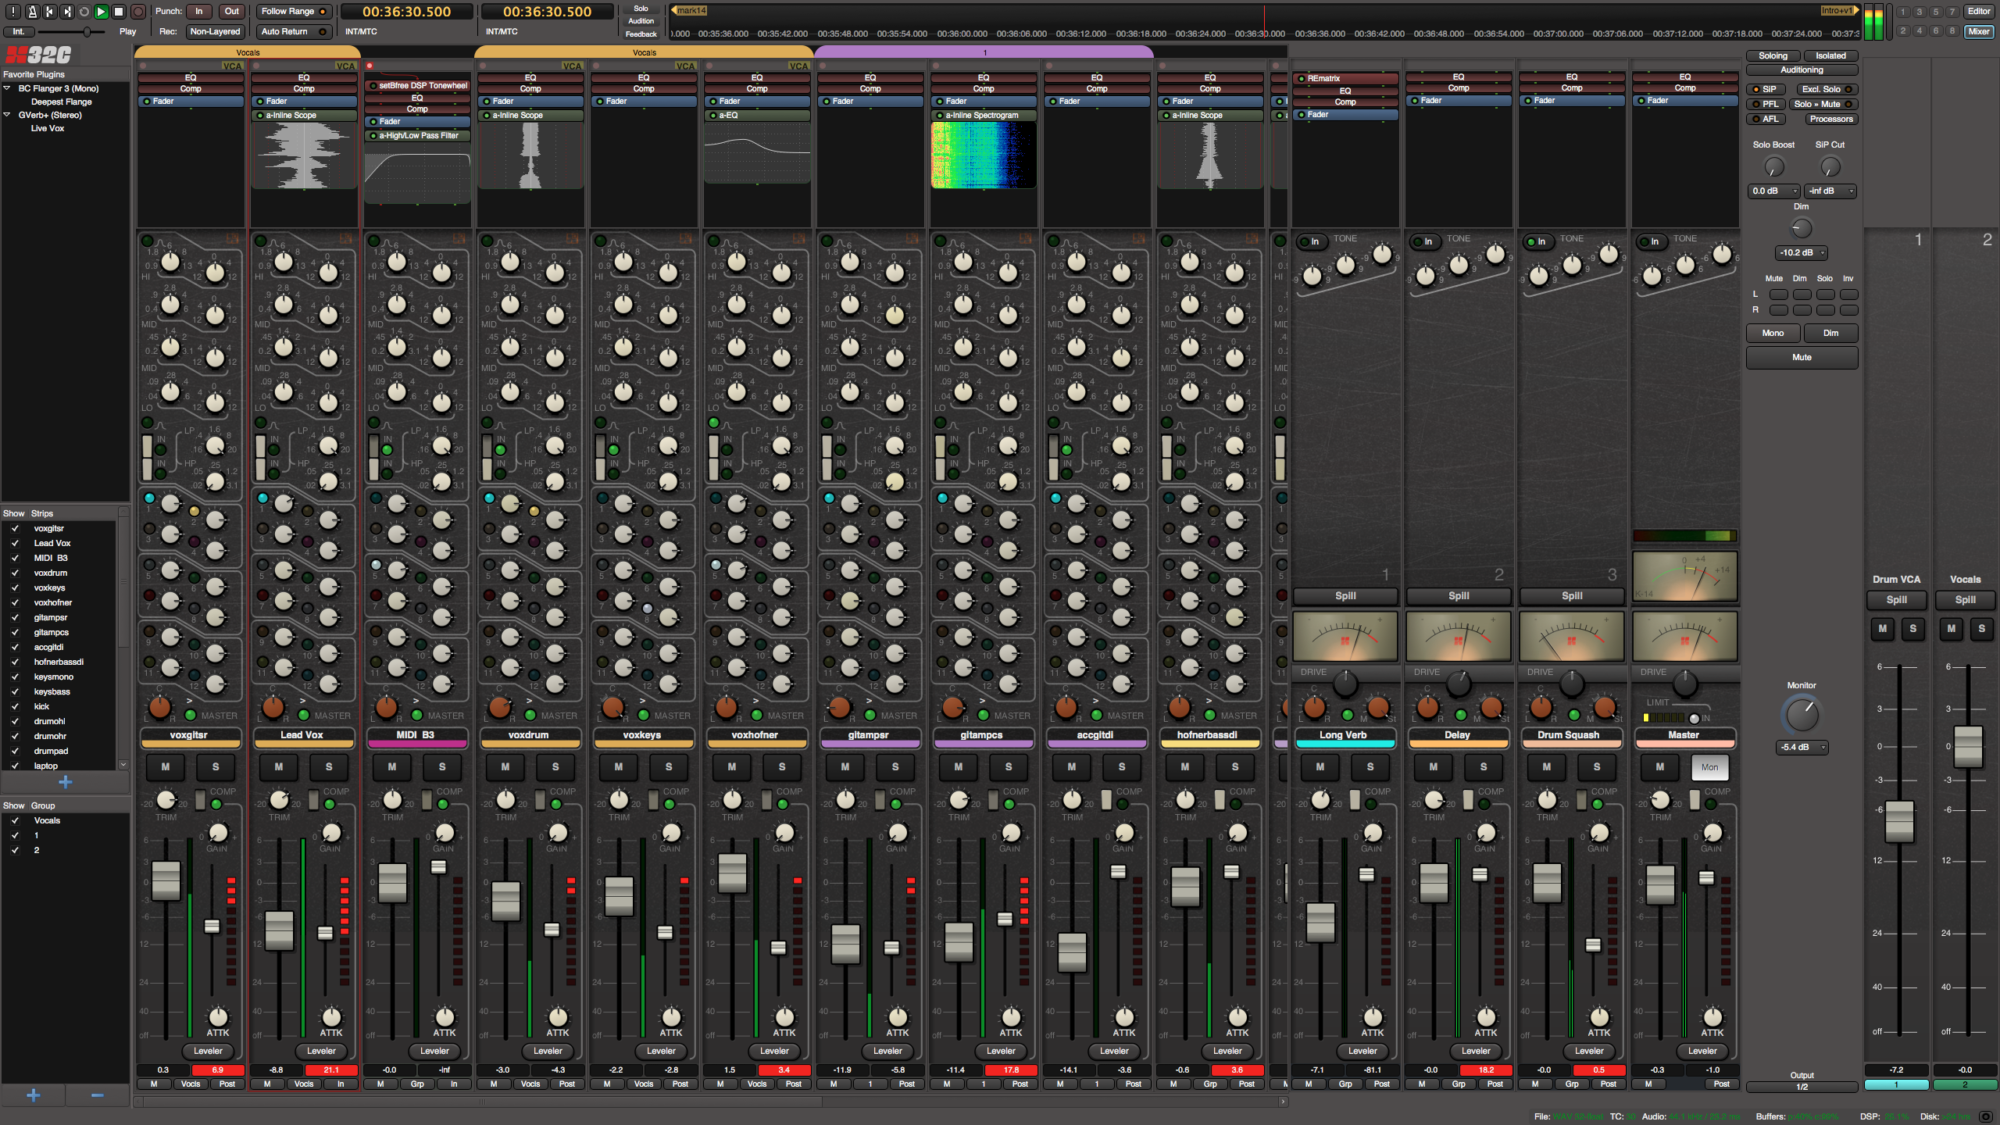Image resolution: width=2000 pixels, height=1125 pixels.
Task: Uncheck the Lead Vox strip checkbox
Action: click(x=15, y=543)
